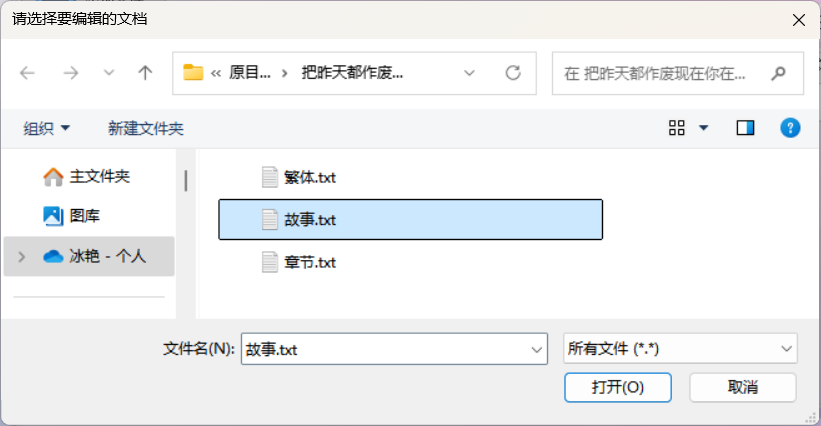The height and width of the screenshot is (426, 821).
Task: Open help with the question mark icon
Action: click(790, 128)
